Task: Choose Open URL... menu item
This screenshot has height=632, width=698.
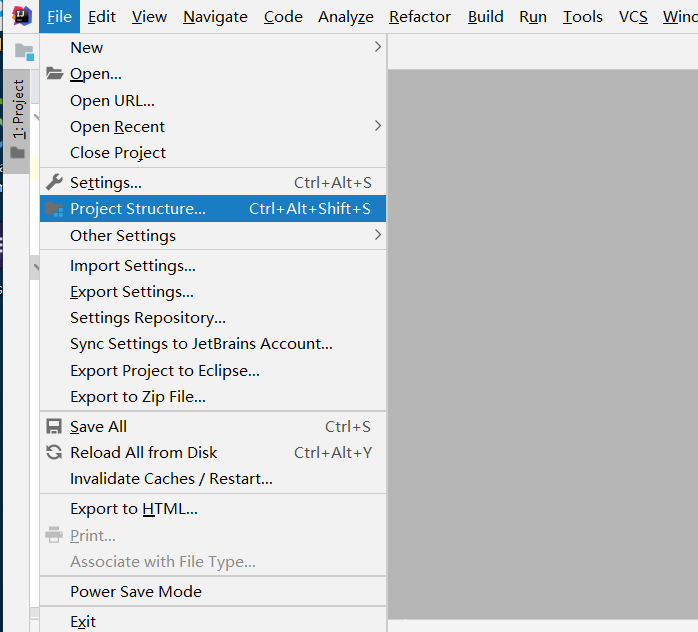Action: (213, 101)
